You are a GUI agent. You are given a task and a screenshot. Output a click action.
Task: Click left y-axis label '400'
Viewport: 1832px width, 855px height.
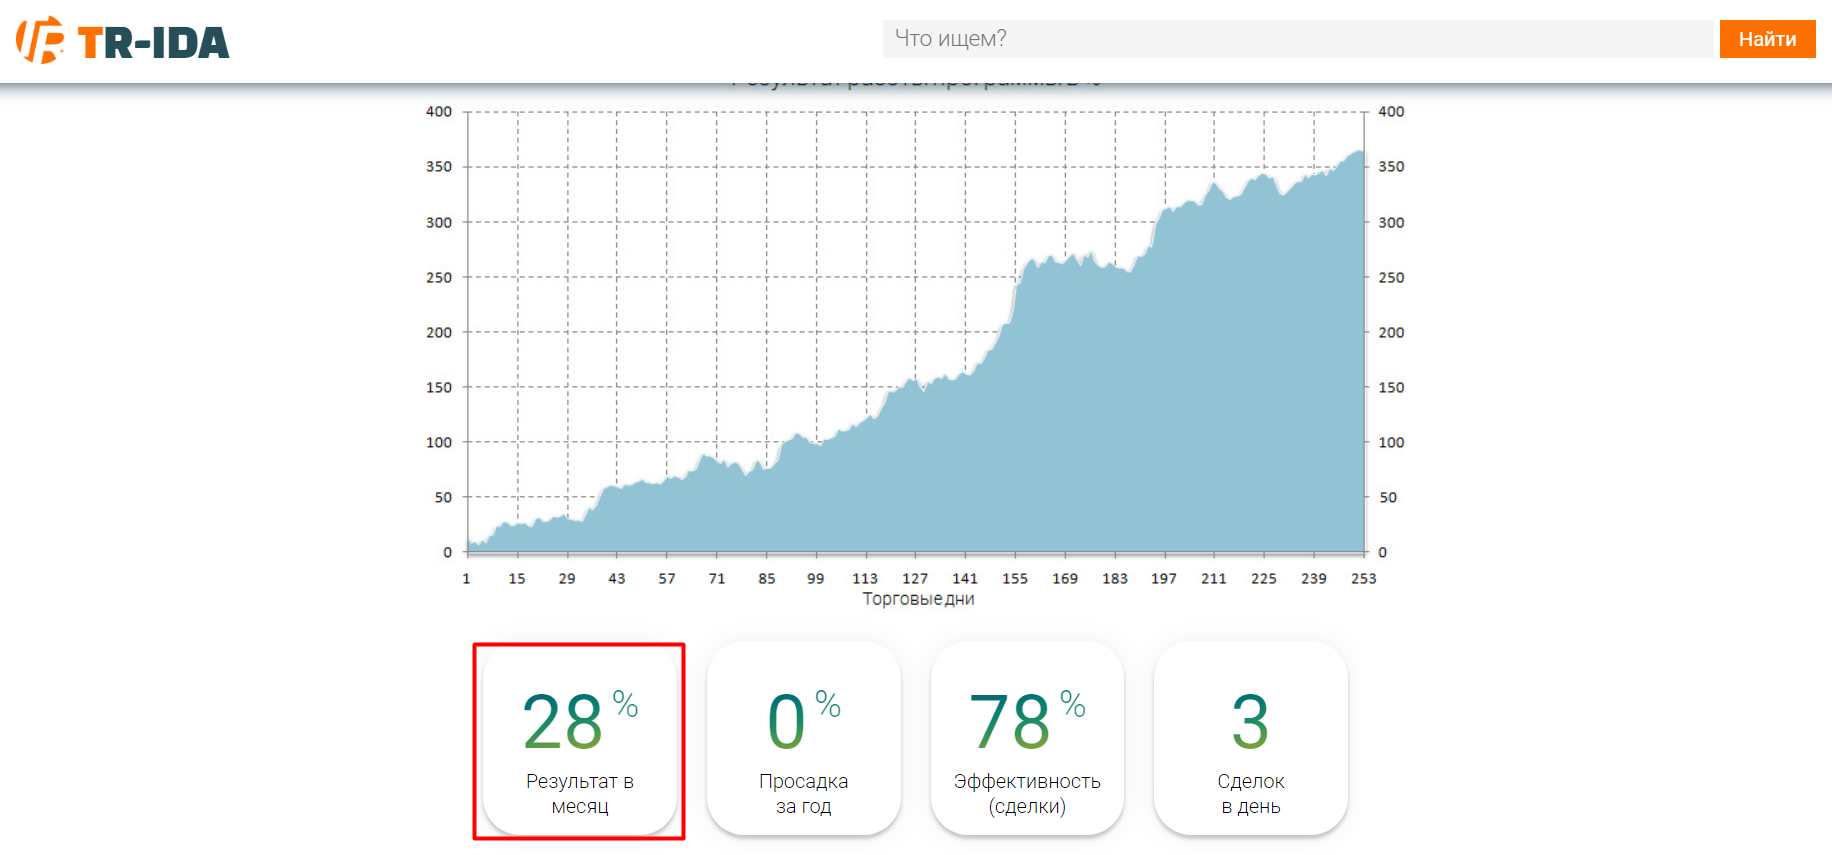[439, 112]
